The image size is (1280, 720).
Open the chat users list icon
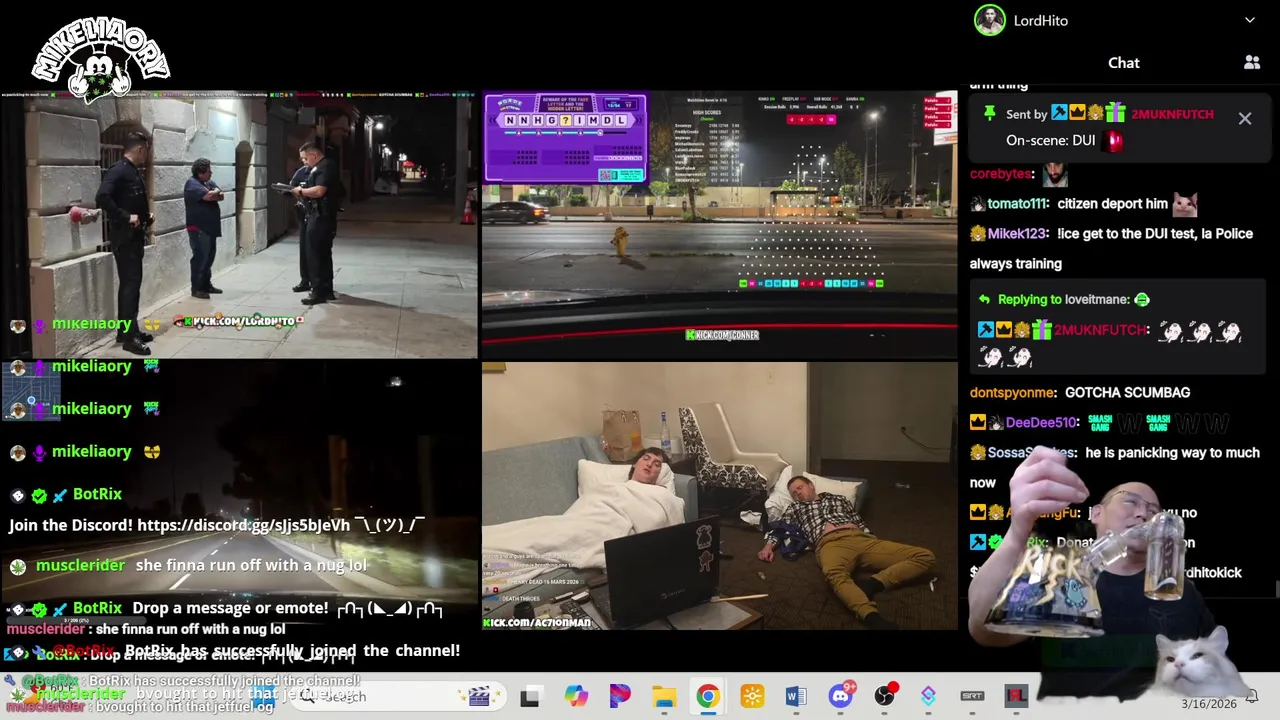[x=1252, y=62]
